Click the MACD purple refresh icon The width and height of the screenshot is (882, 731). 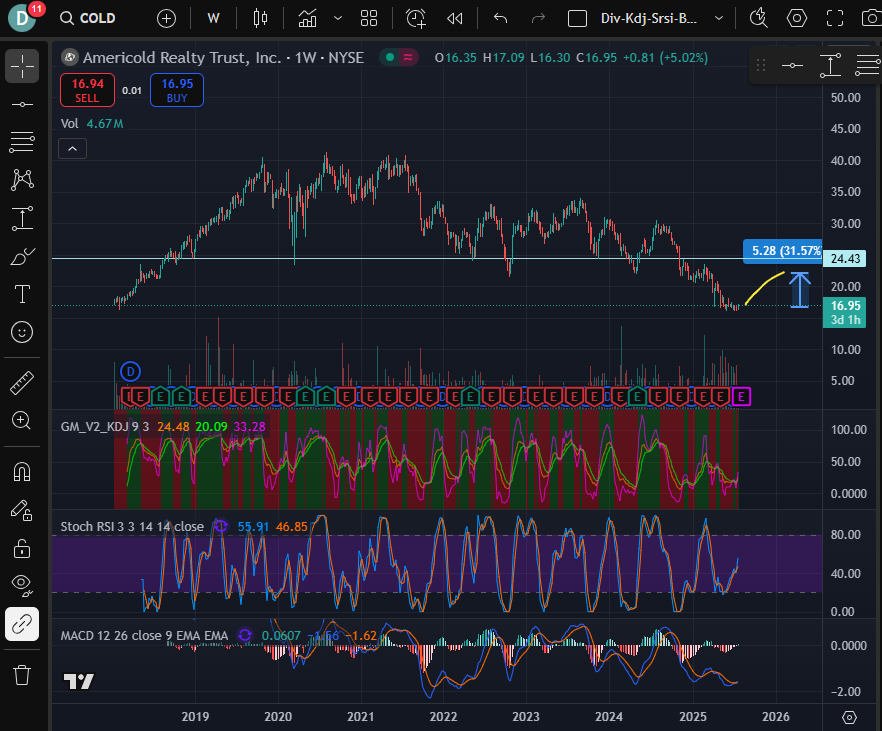click(x=245, y=635)
